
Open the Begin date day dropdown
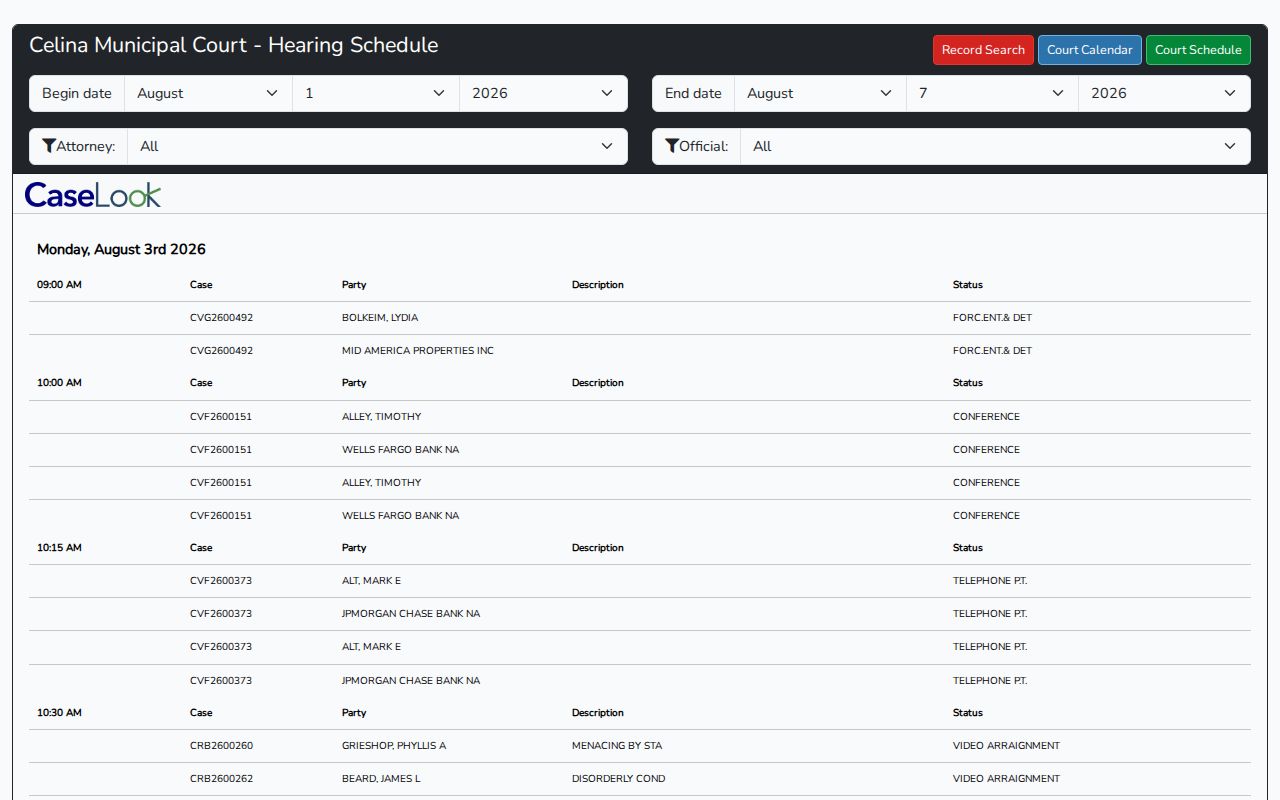[x=376, y=93]
